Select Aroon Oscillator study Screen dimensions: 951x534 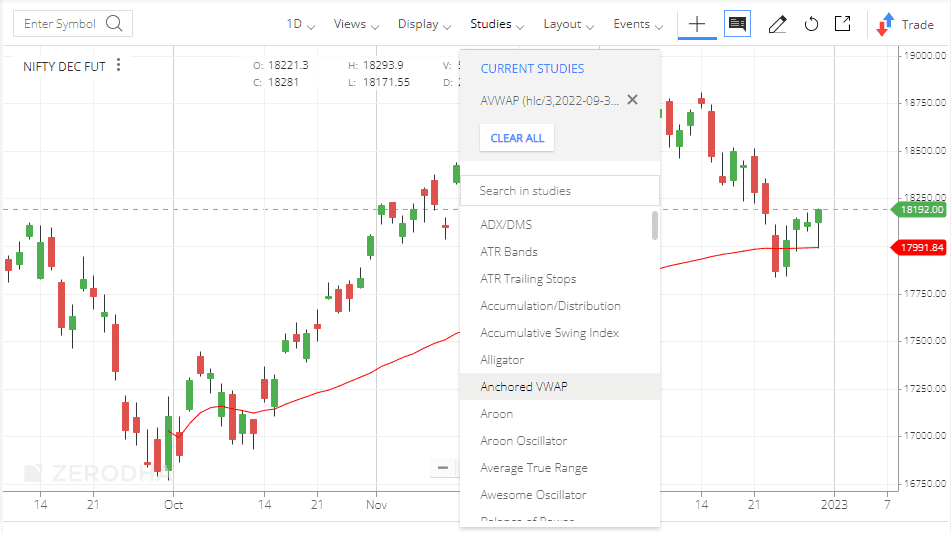(560, 441)
